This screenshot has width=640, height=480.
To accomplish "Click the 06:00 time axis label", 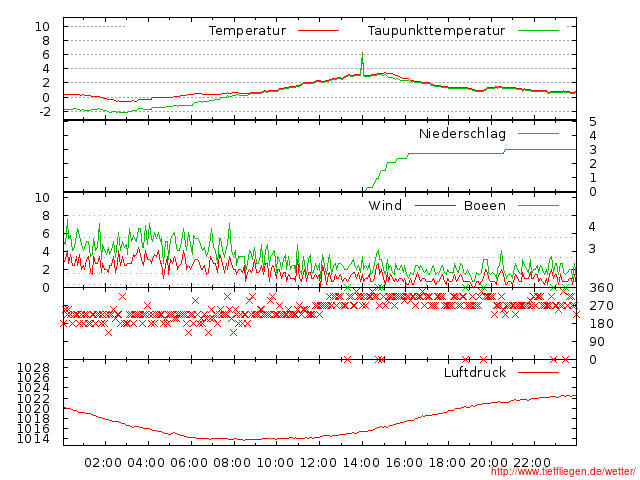I will coord(189,463).
